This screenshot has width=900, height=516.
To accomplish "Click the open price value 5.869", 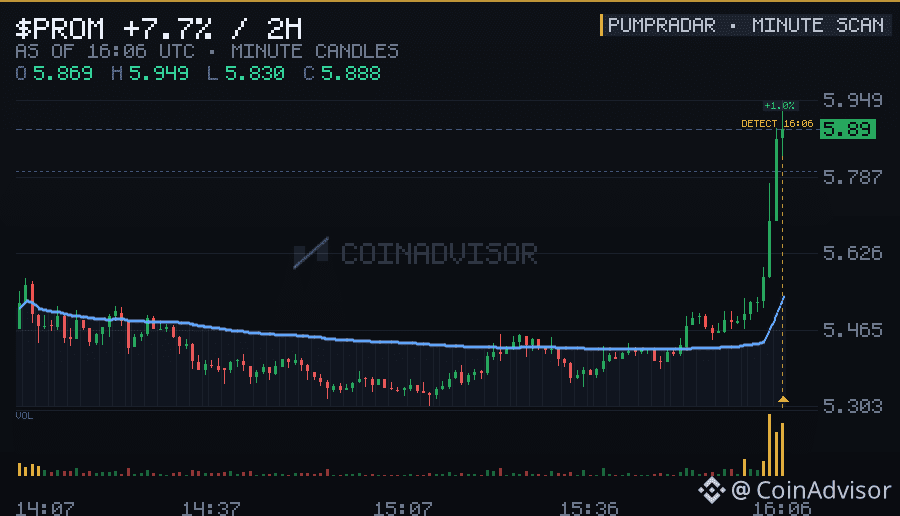I will coord(63,73).
